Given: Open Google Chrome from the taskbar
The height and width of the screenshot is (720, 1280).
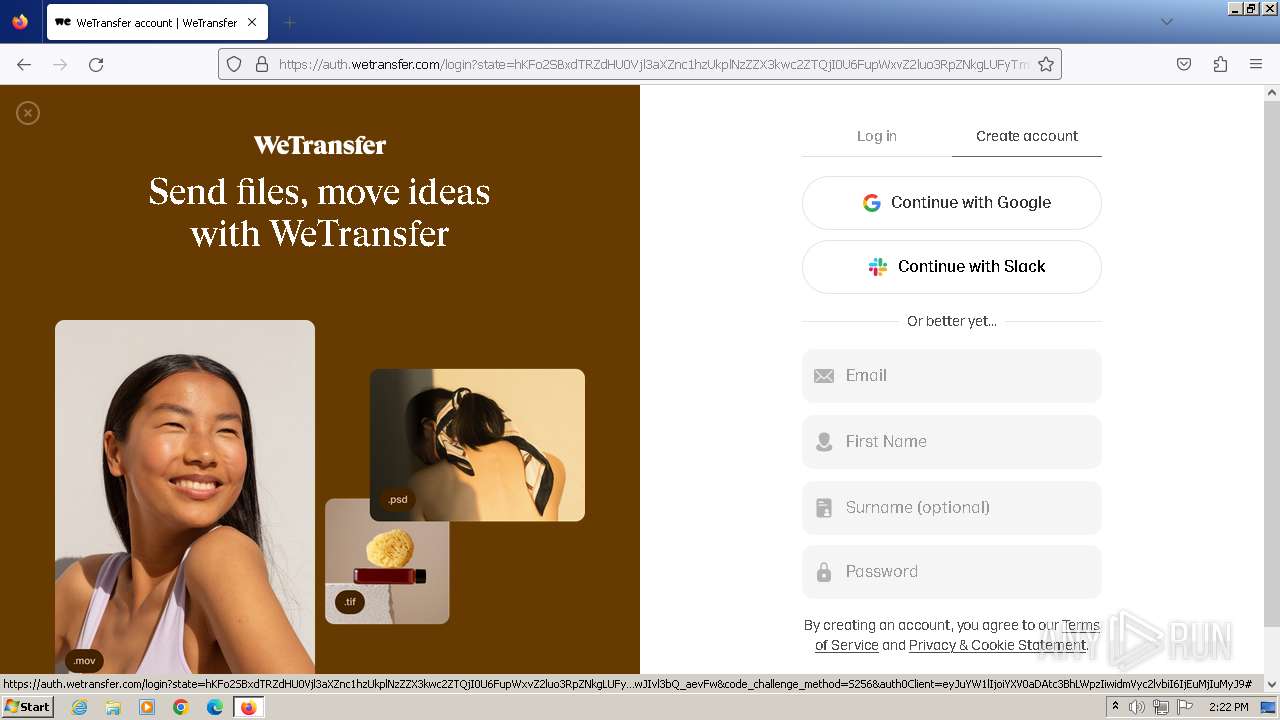Looking at the screenshot, I should [181, 707].
